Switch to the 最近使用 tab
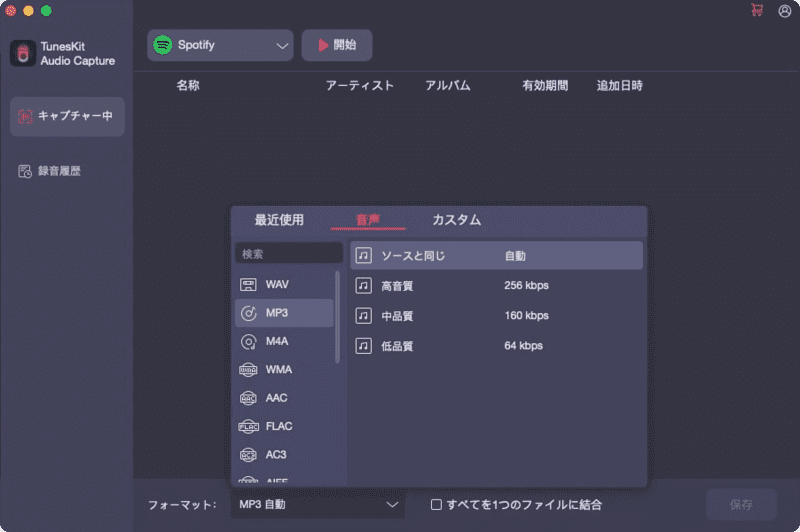Screen dimensions: 800x532 pos(279,220)
